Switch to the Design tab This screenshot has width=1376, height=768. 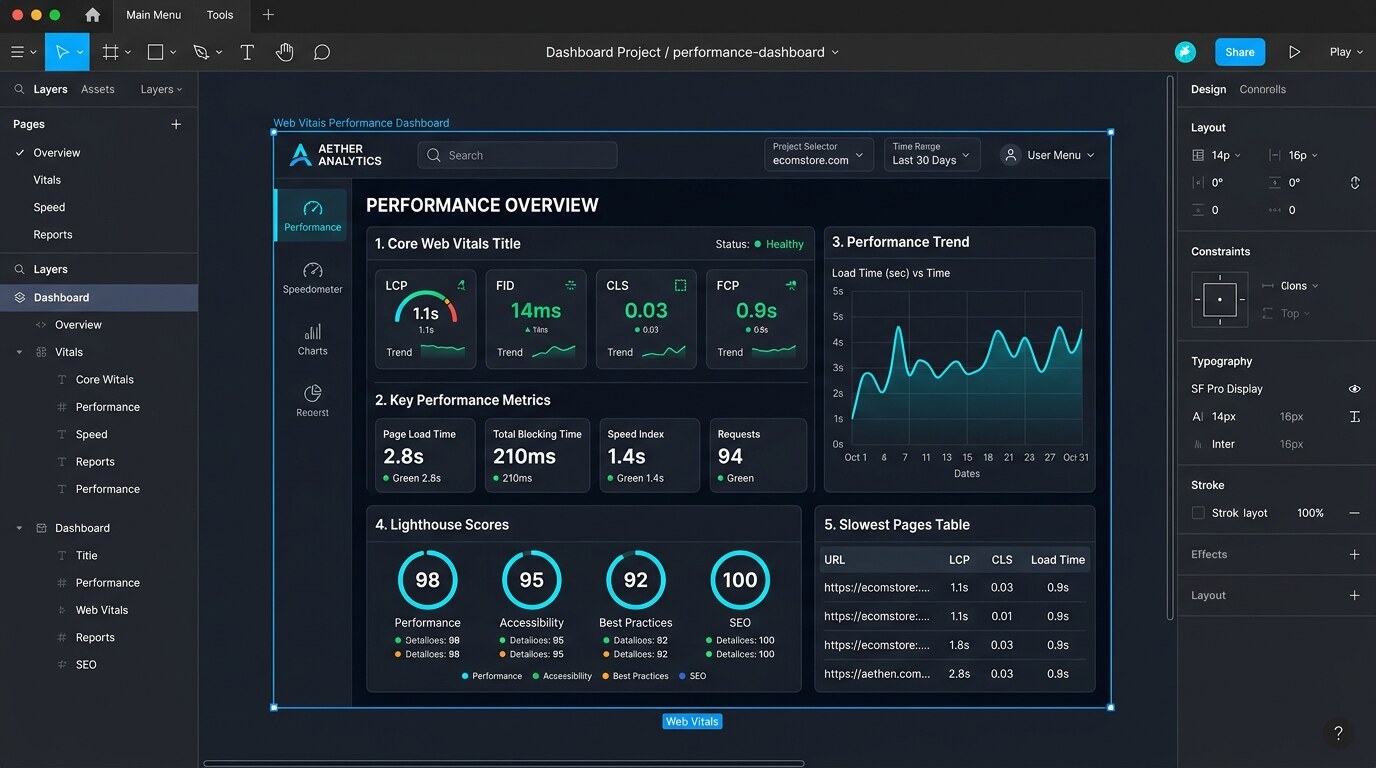click(1208, 89)
